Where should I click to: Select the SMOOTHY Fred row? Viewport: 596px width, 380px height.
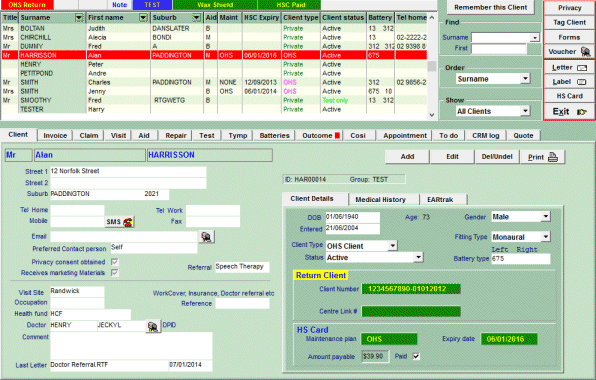[x=214, y=100]
